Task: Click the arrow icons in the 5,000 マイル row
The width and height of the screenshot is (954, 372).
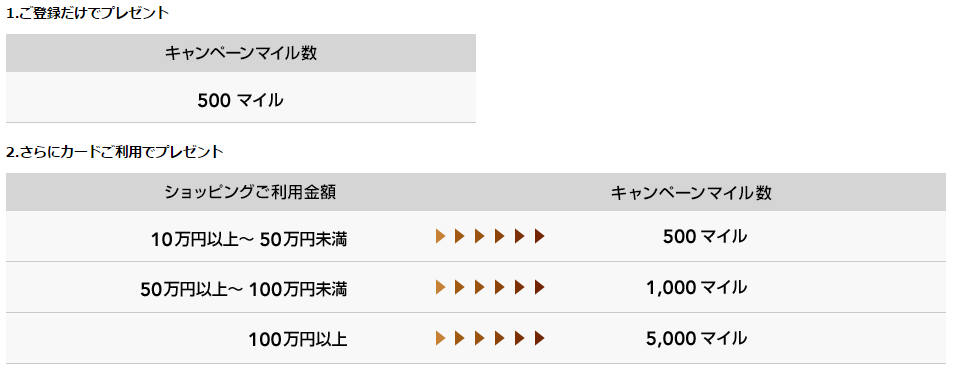Action: pos(490,338)
